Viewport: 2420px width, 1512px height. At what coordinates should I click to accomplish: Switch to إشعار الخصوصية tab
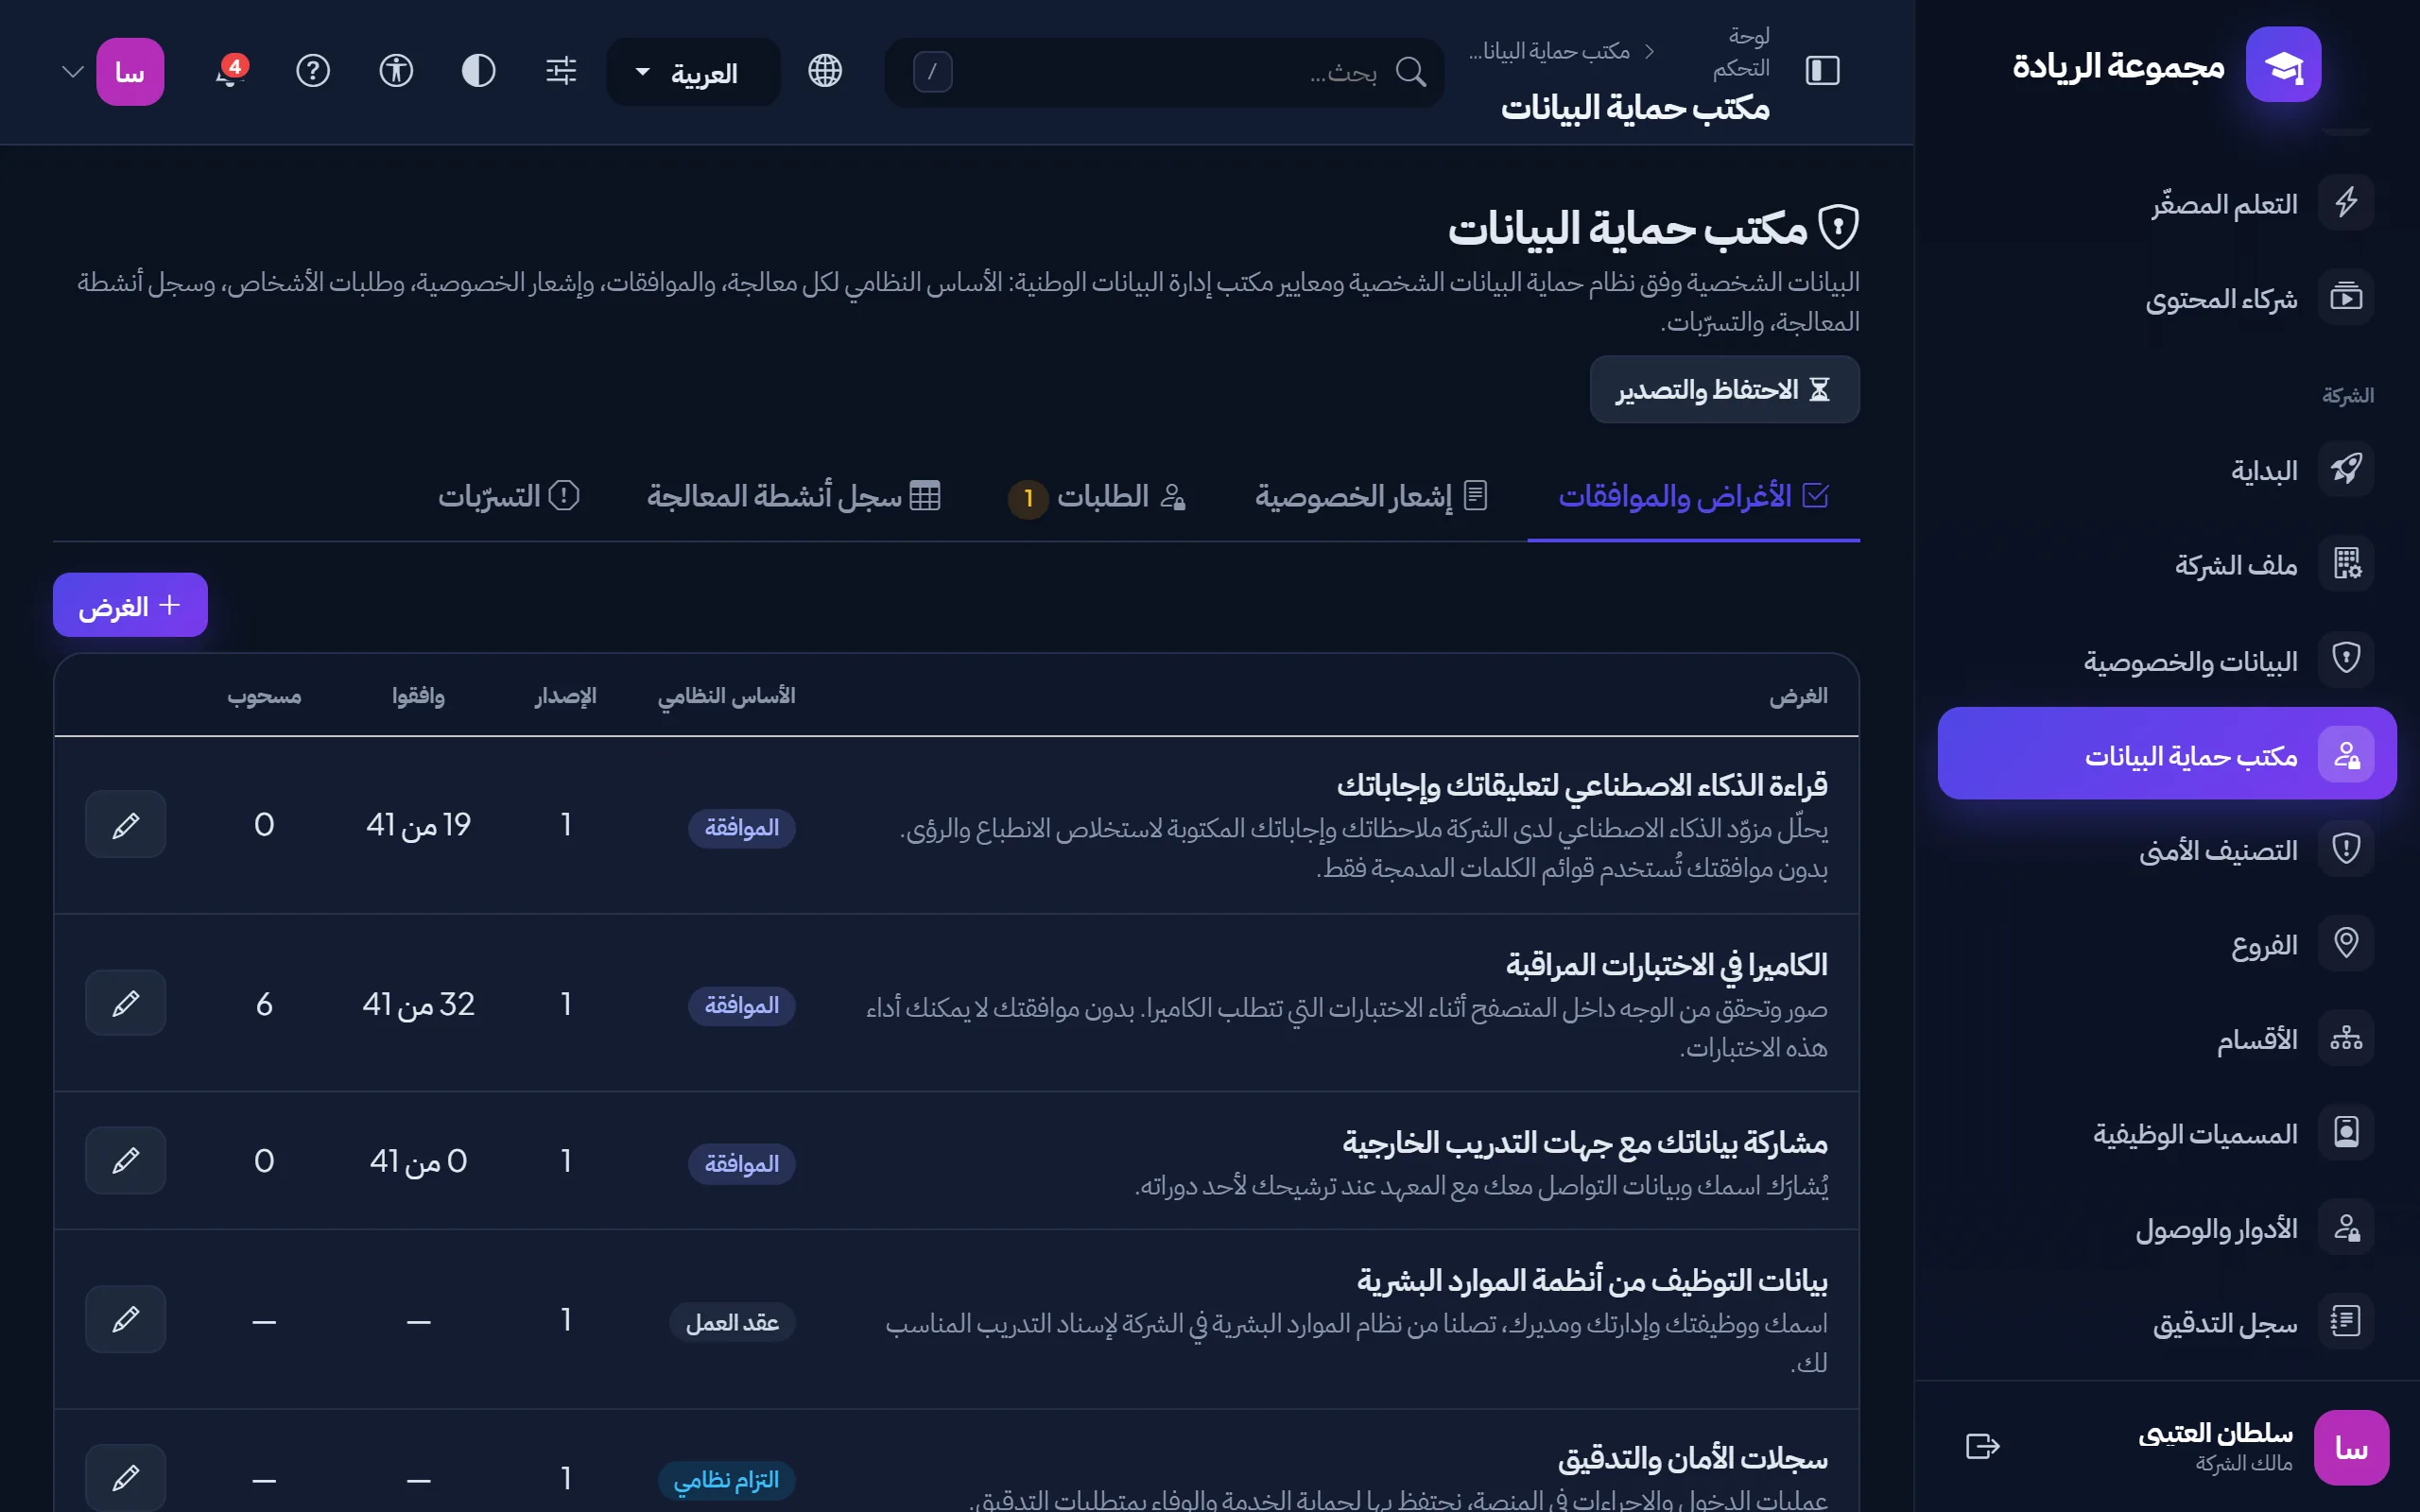coord(1371,496)
